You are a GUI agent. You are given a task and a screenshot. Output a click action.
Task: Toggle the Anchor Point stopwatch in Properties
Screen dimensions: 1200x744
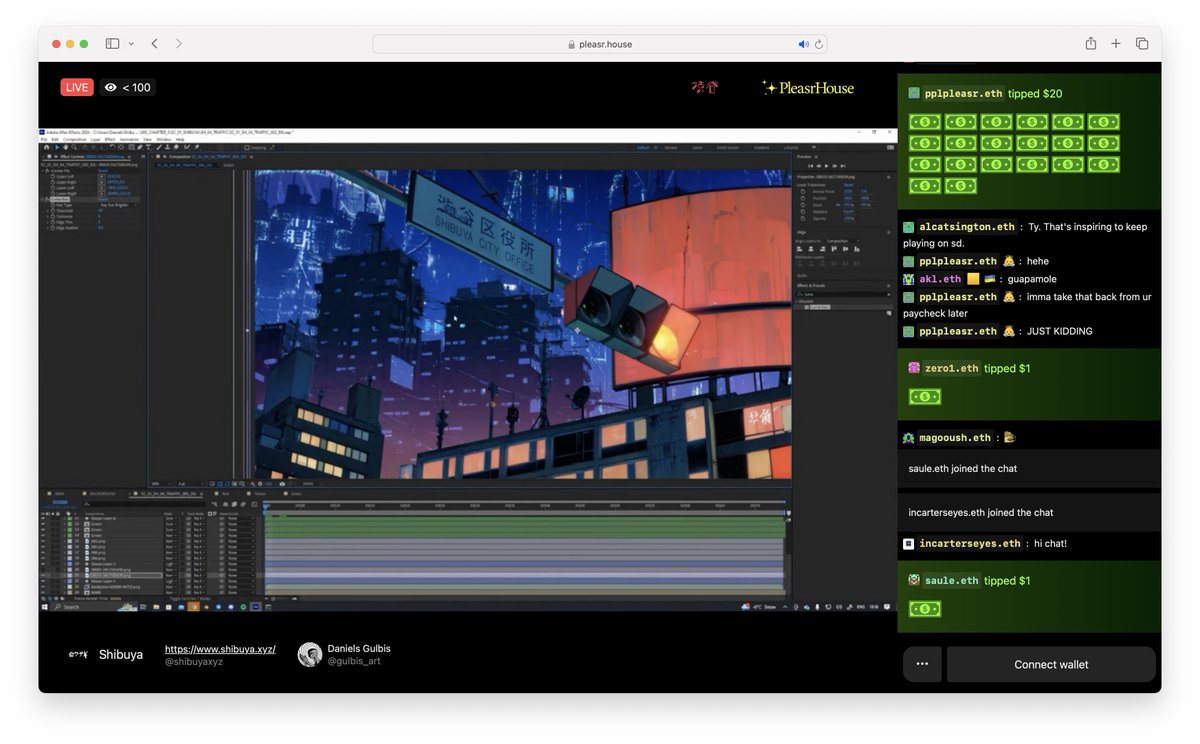click(803, 191)
